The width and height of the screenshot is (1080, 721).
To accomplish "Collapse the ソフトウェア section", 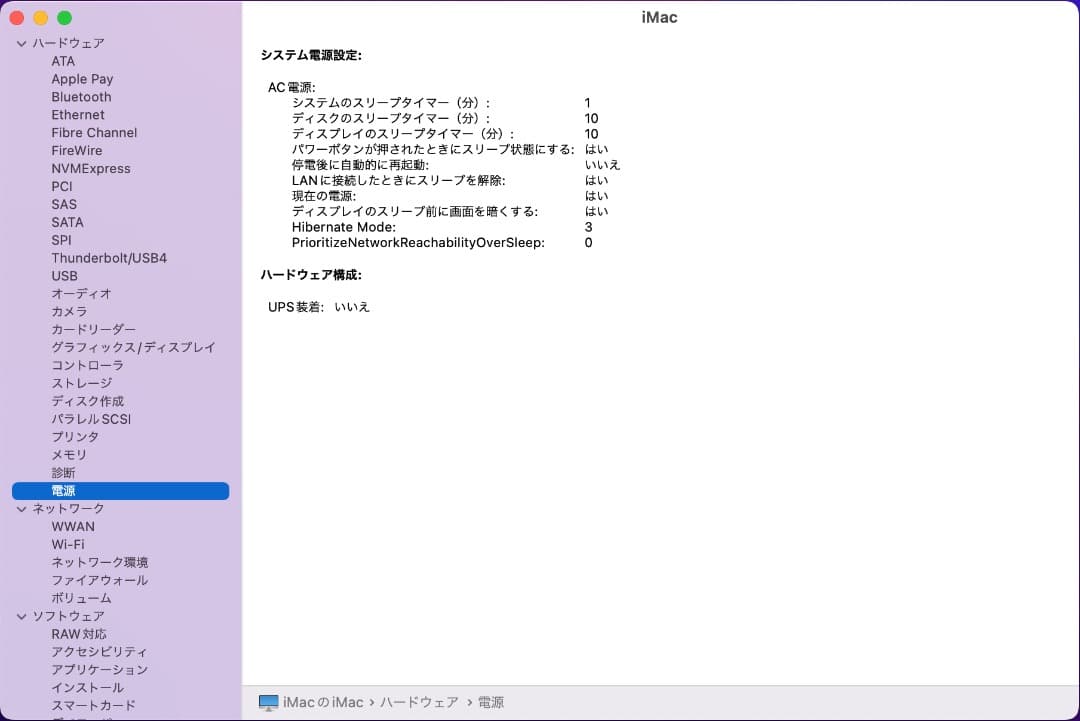I will coord(21,616).
